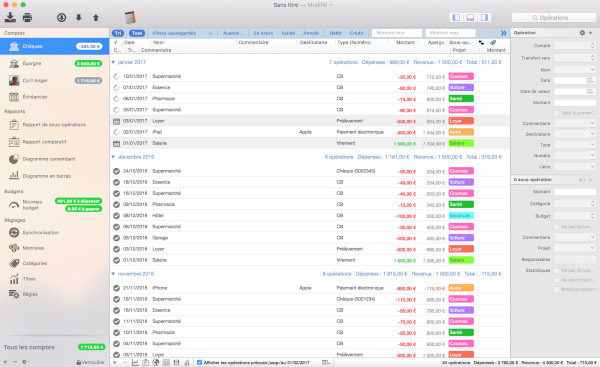Collapse the décembre 2016 group
The width and height of the screenshot is (600, 367).
click(x=113, y=157)
